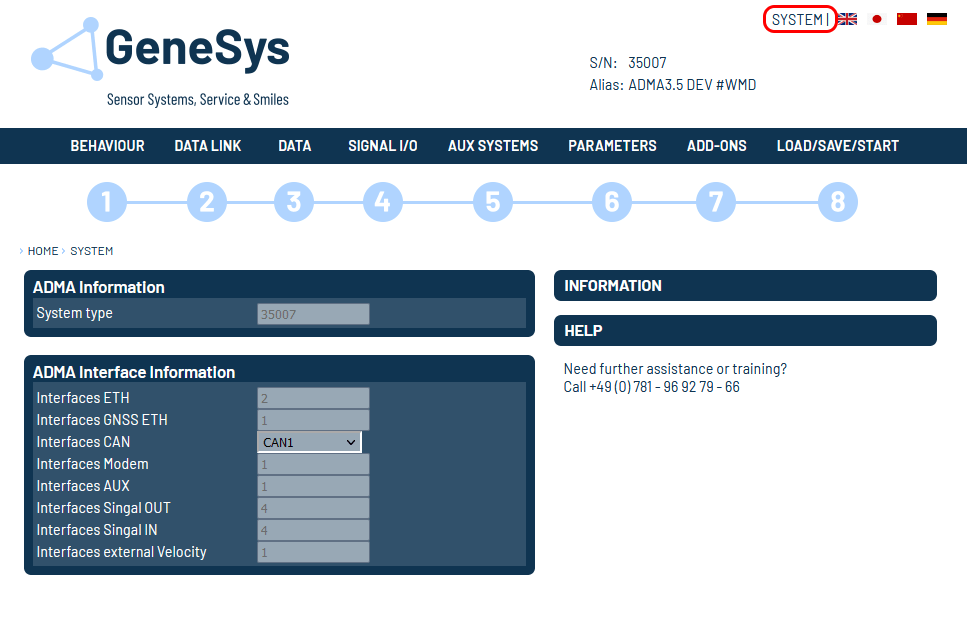The width and height of the screenshot is (967, 643).
Task: Open the DATA menu
Action: click(x=295, y=146)
